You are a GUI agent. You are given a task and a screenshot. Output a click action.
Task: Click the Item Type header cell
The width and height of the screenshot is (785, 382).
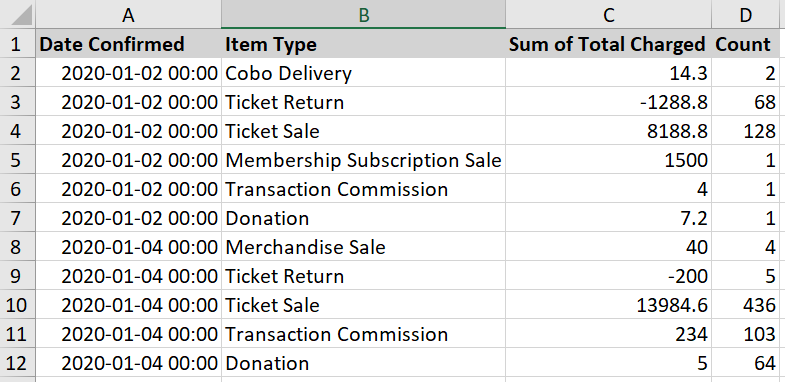click(363, 44)
